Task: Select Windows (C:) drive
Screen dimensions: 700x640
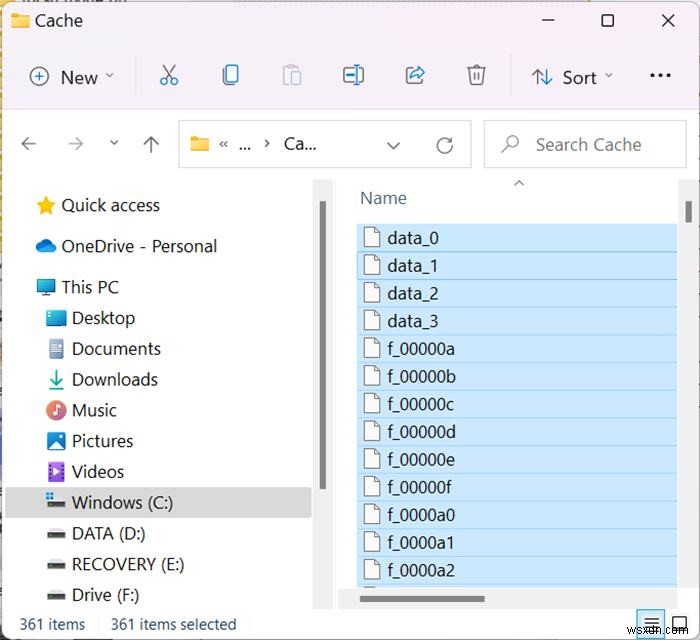Action: coord(158,503)
